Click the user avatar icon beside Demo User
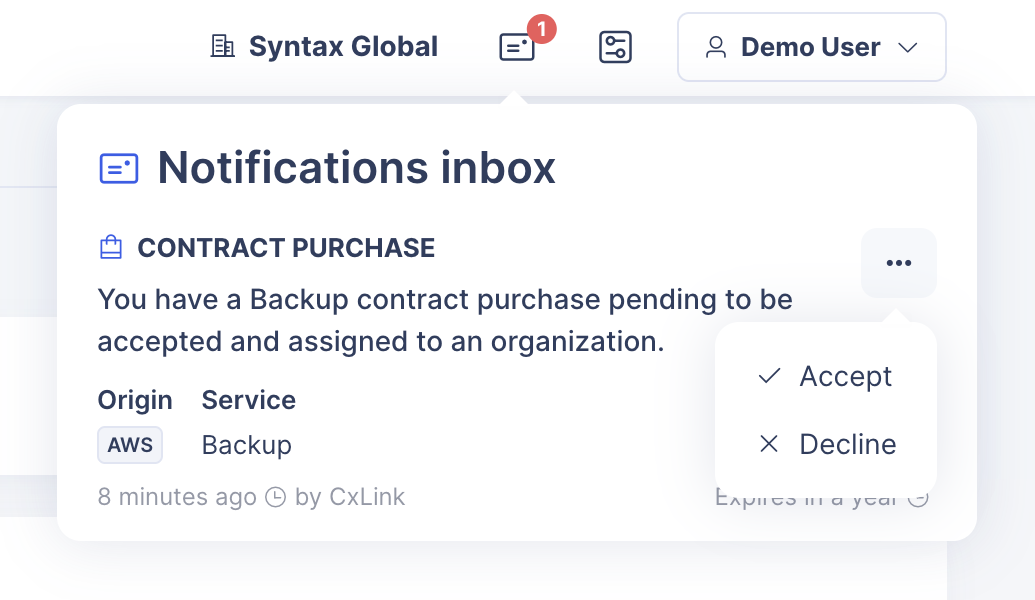The width and height of the screenshot is (1035, 600). click(716, 47)
